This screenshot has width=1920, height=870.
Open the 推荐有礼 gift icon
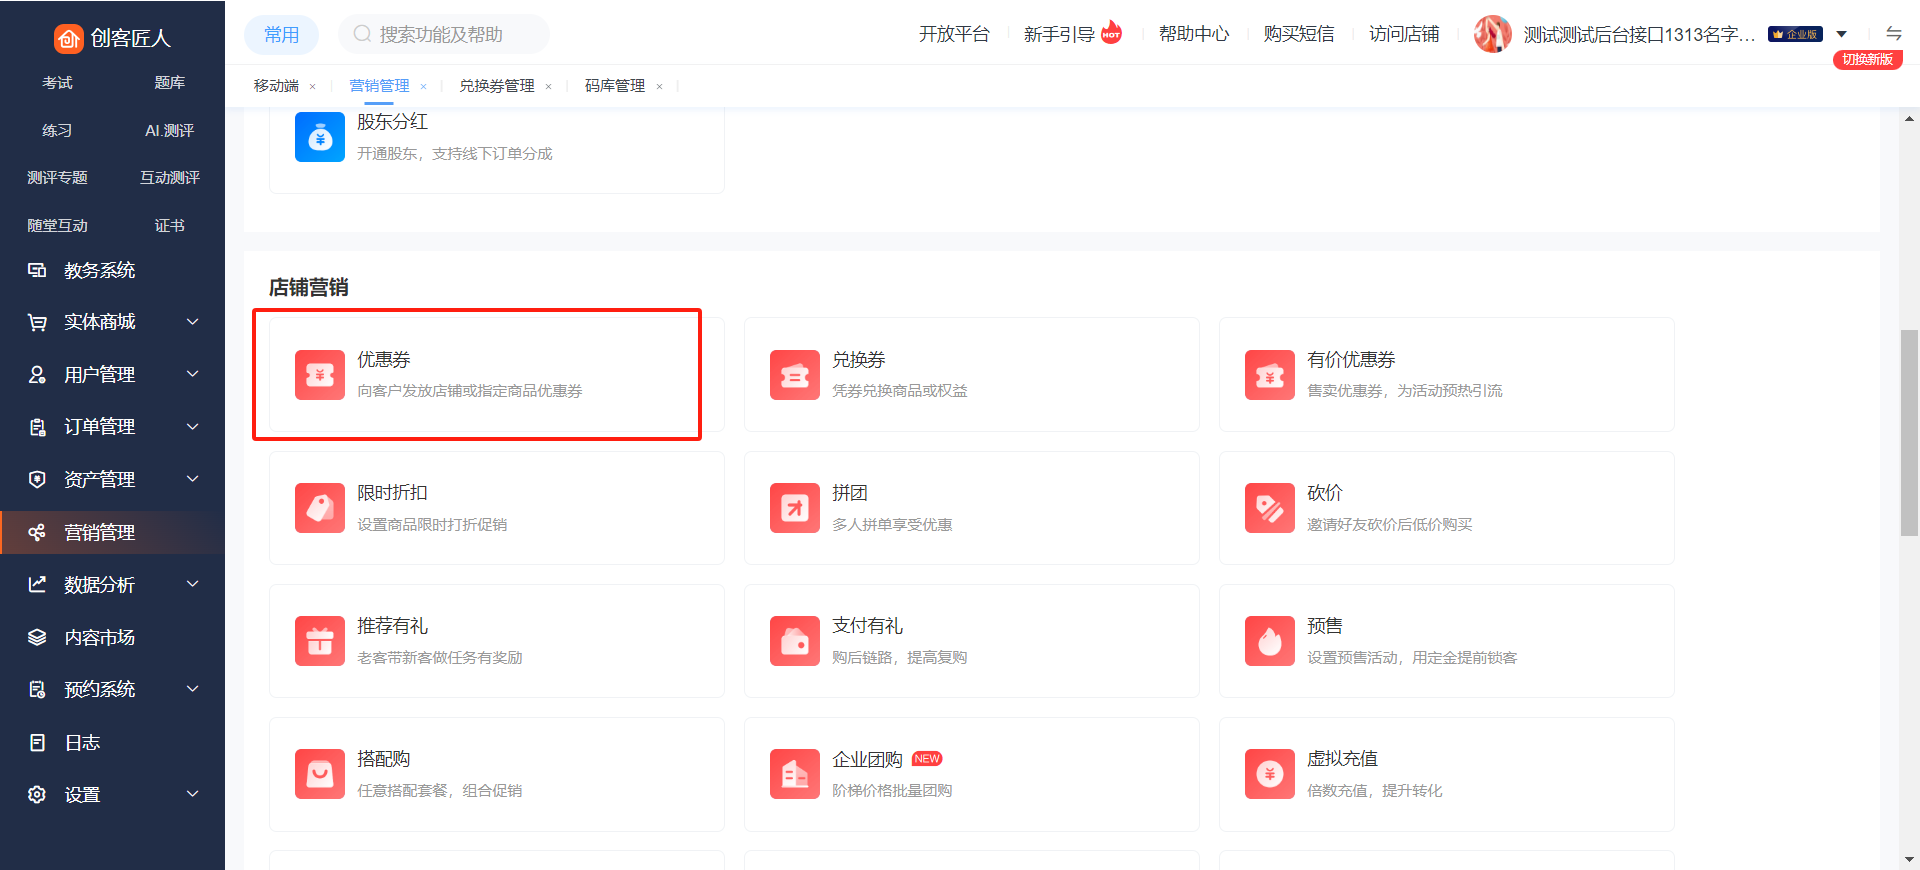tap(319, 641)
